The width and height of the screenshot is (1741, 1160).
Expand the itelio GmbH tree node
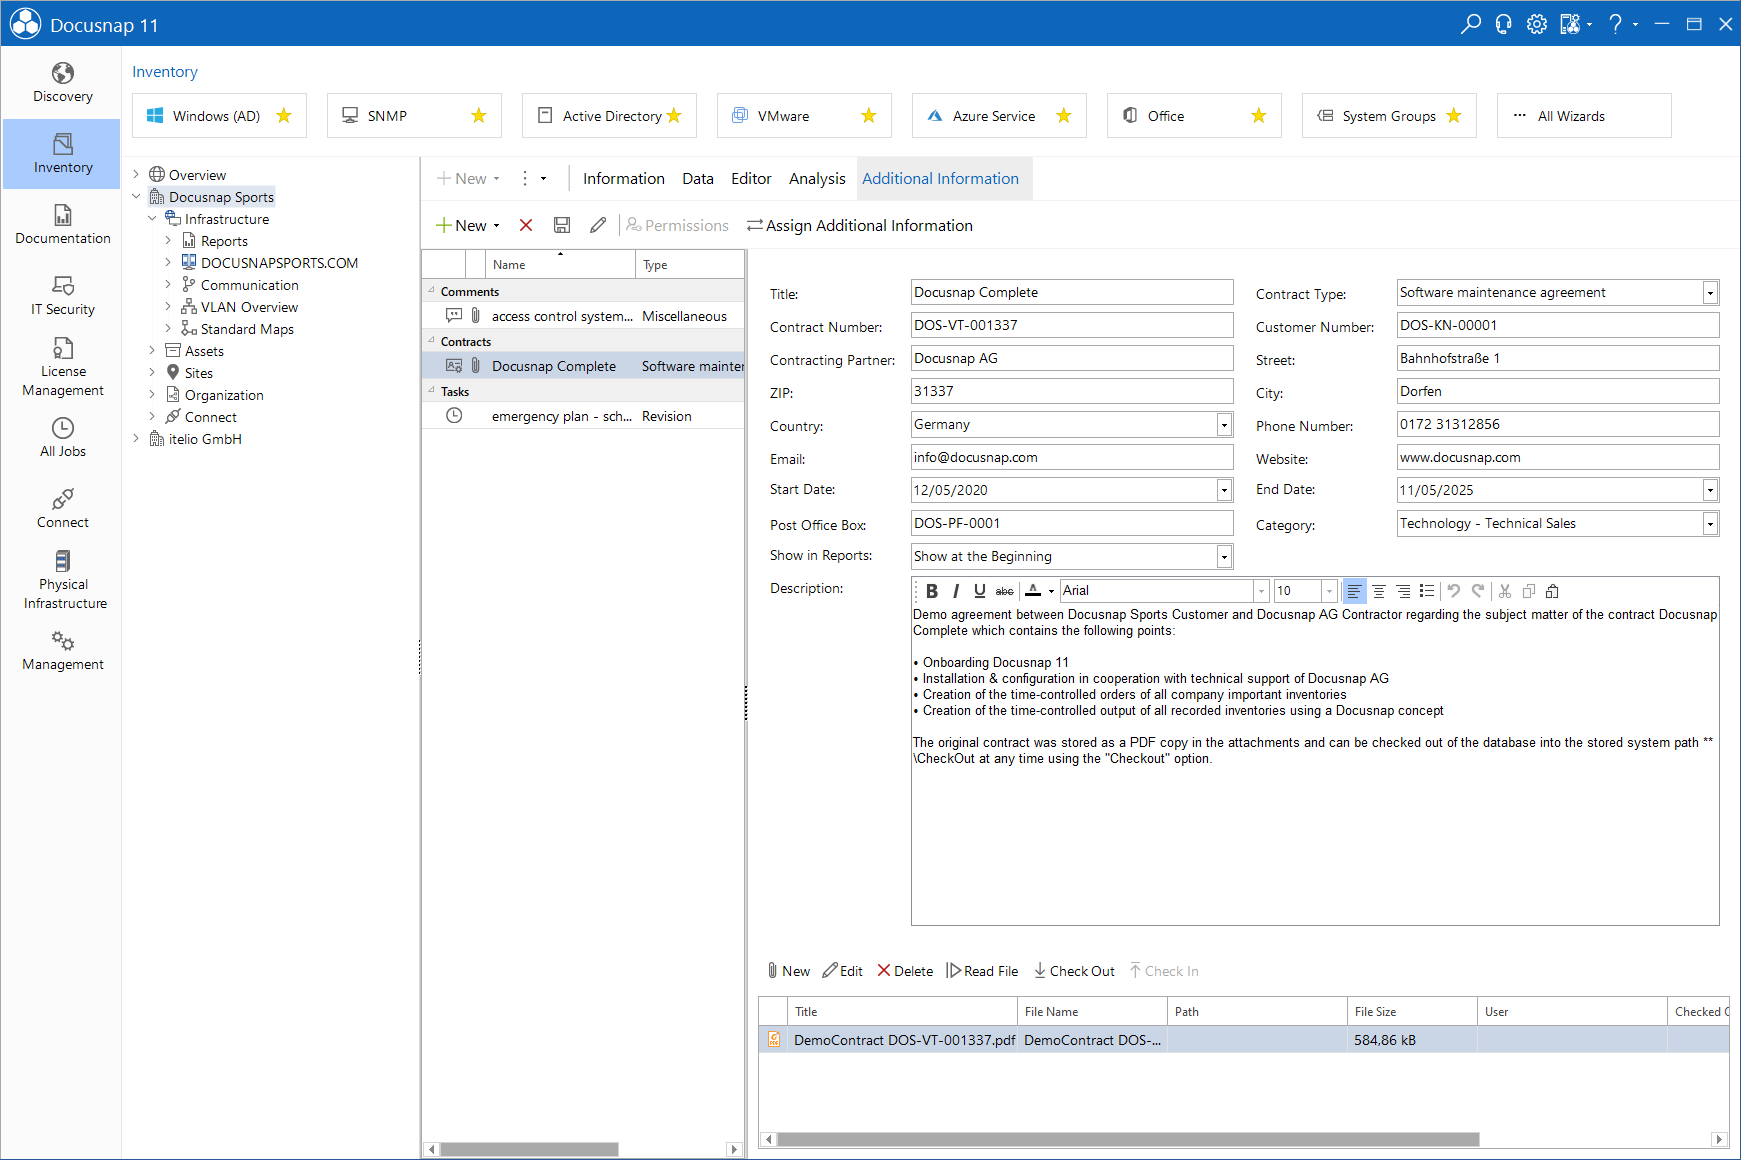point(137,439)
